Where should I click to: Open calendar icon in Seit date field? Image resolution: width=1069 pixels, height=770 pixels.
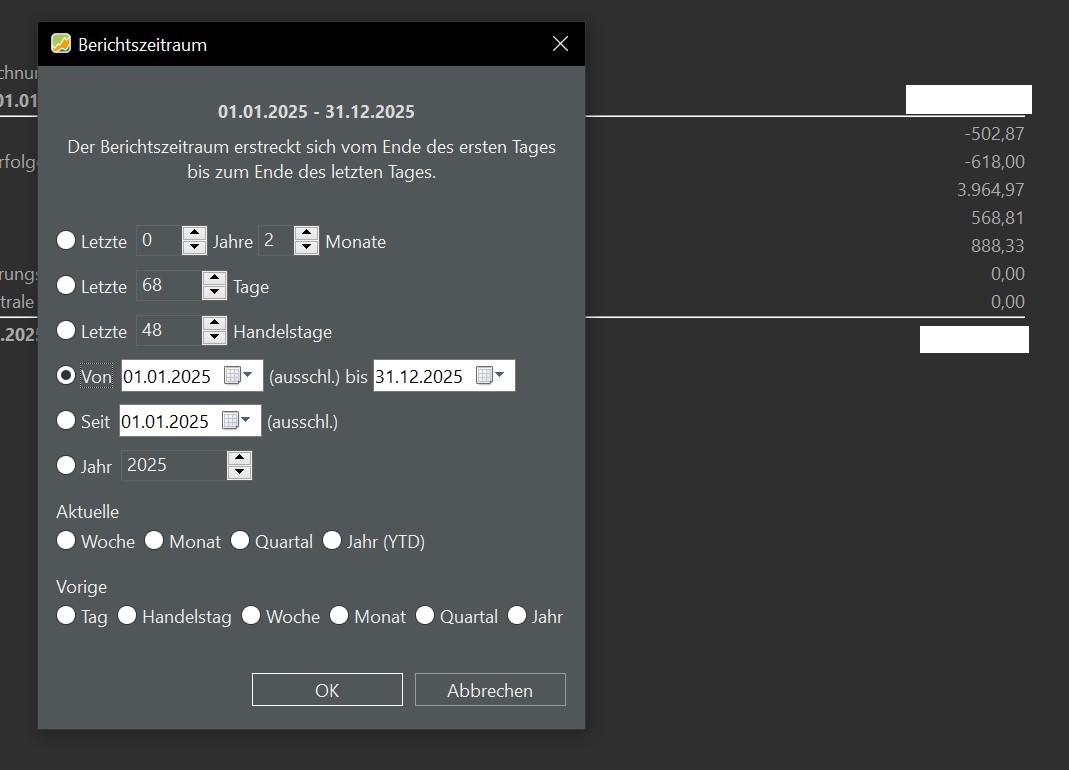tap(236, 420)
